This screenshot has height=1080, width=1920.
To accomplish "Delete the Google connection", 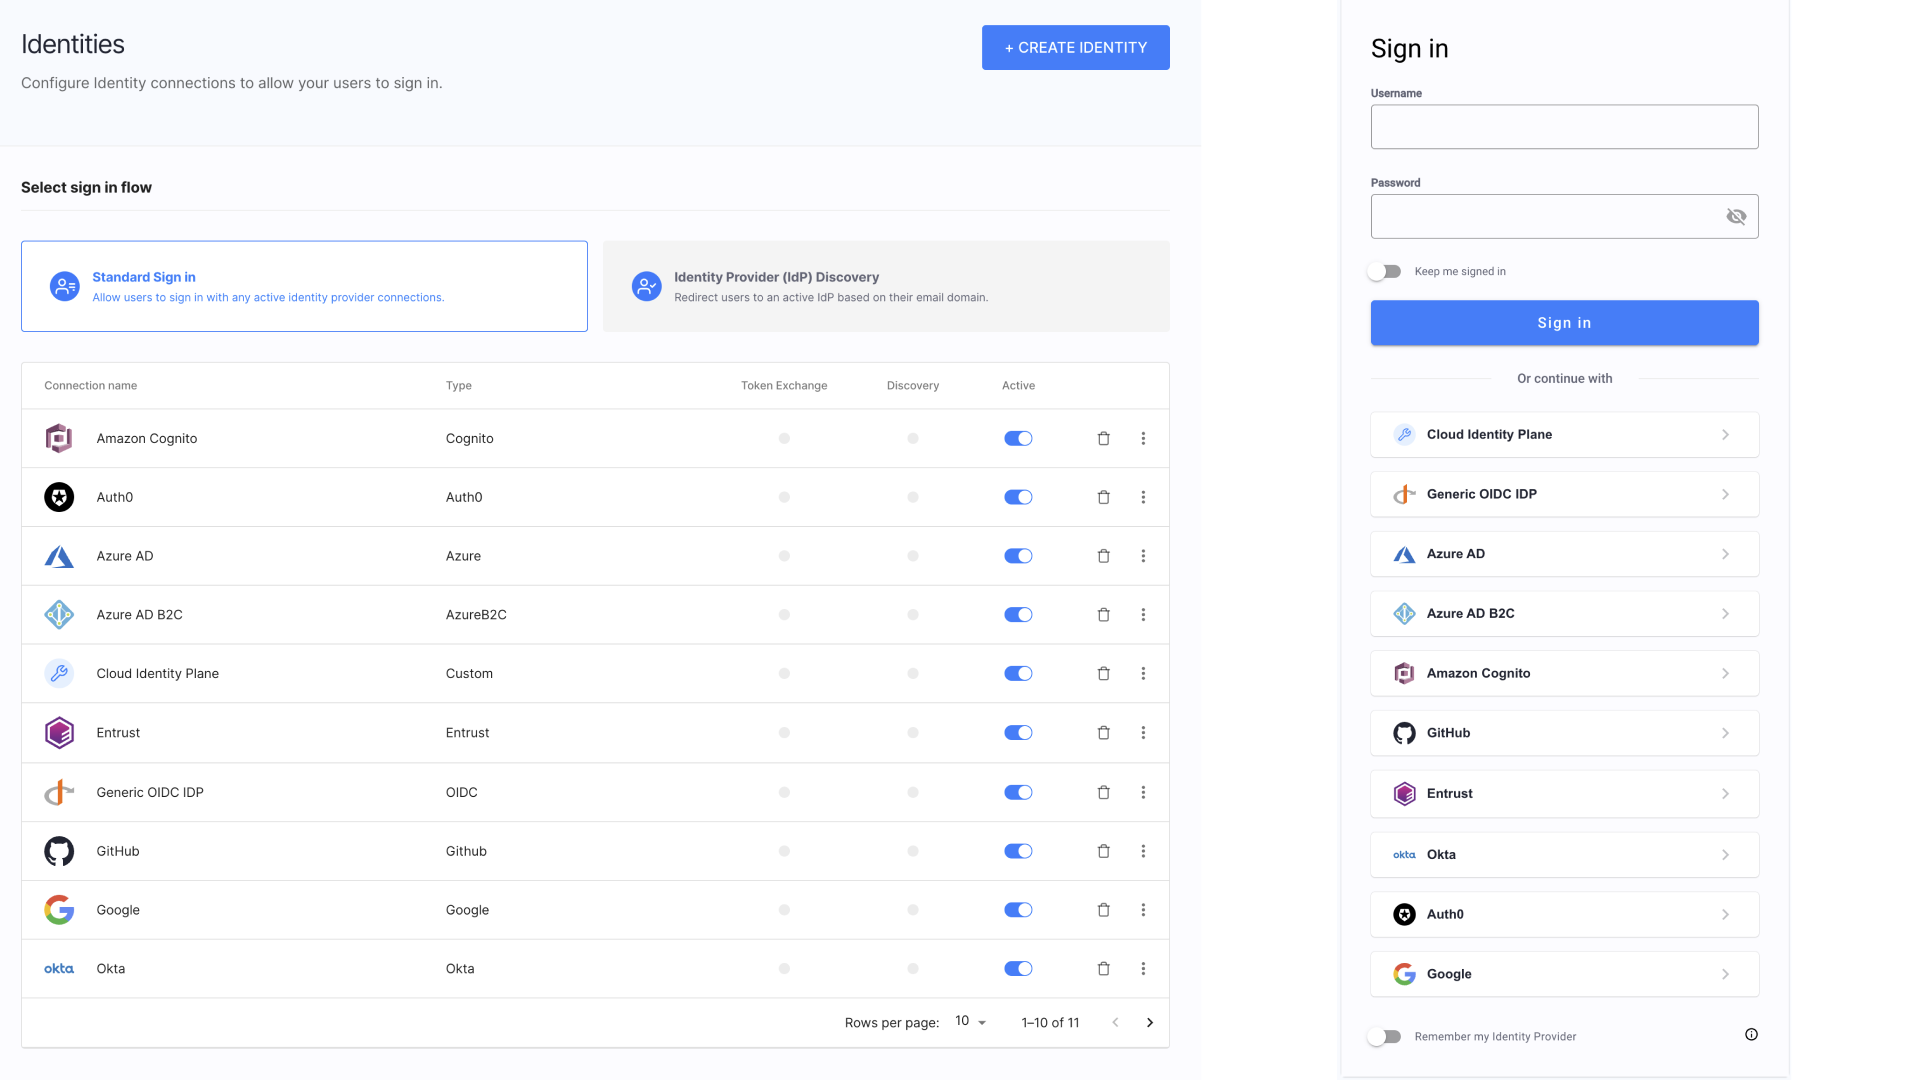I will point(1104,910).
